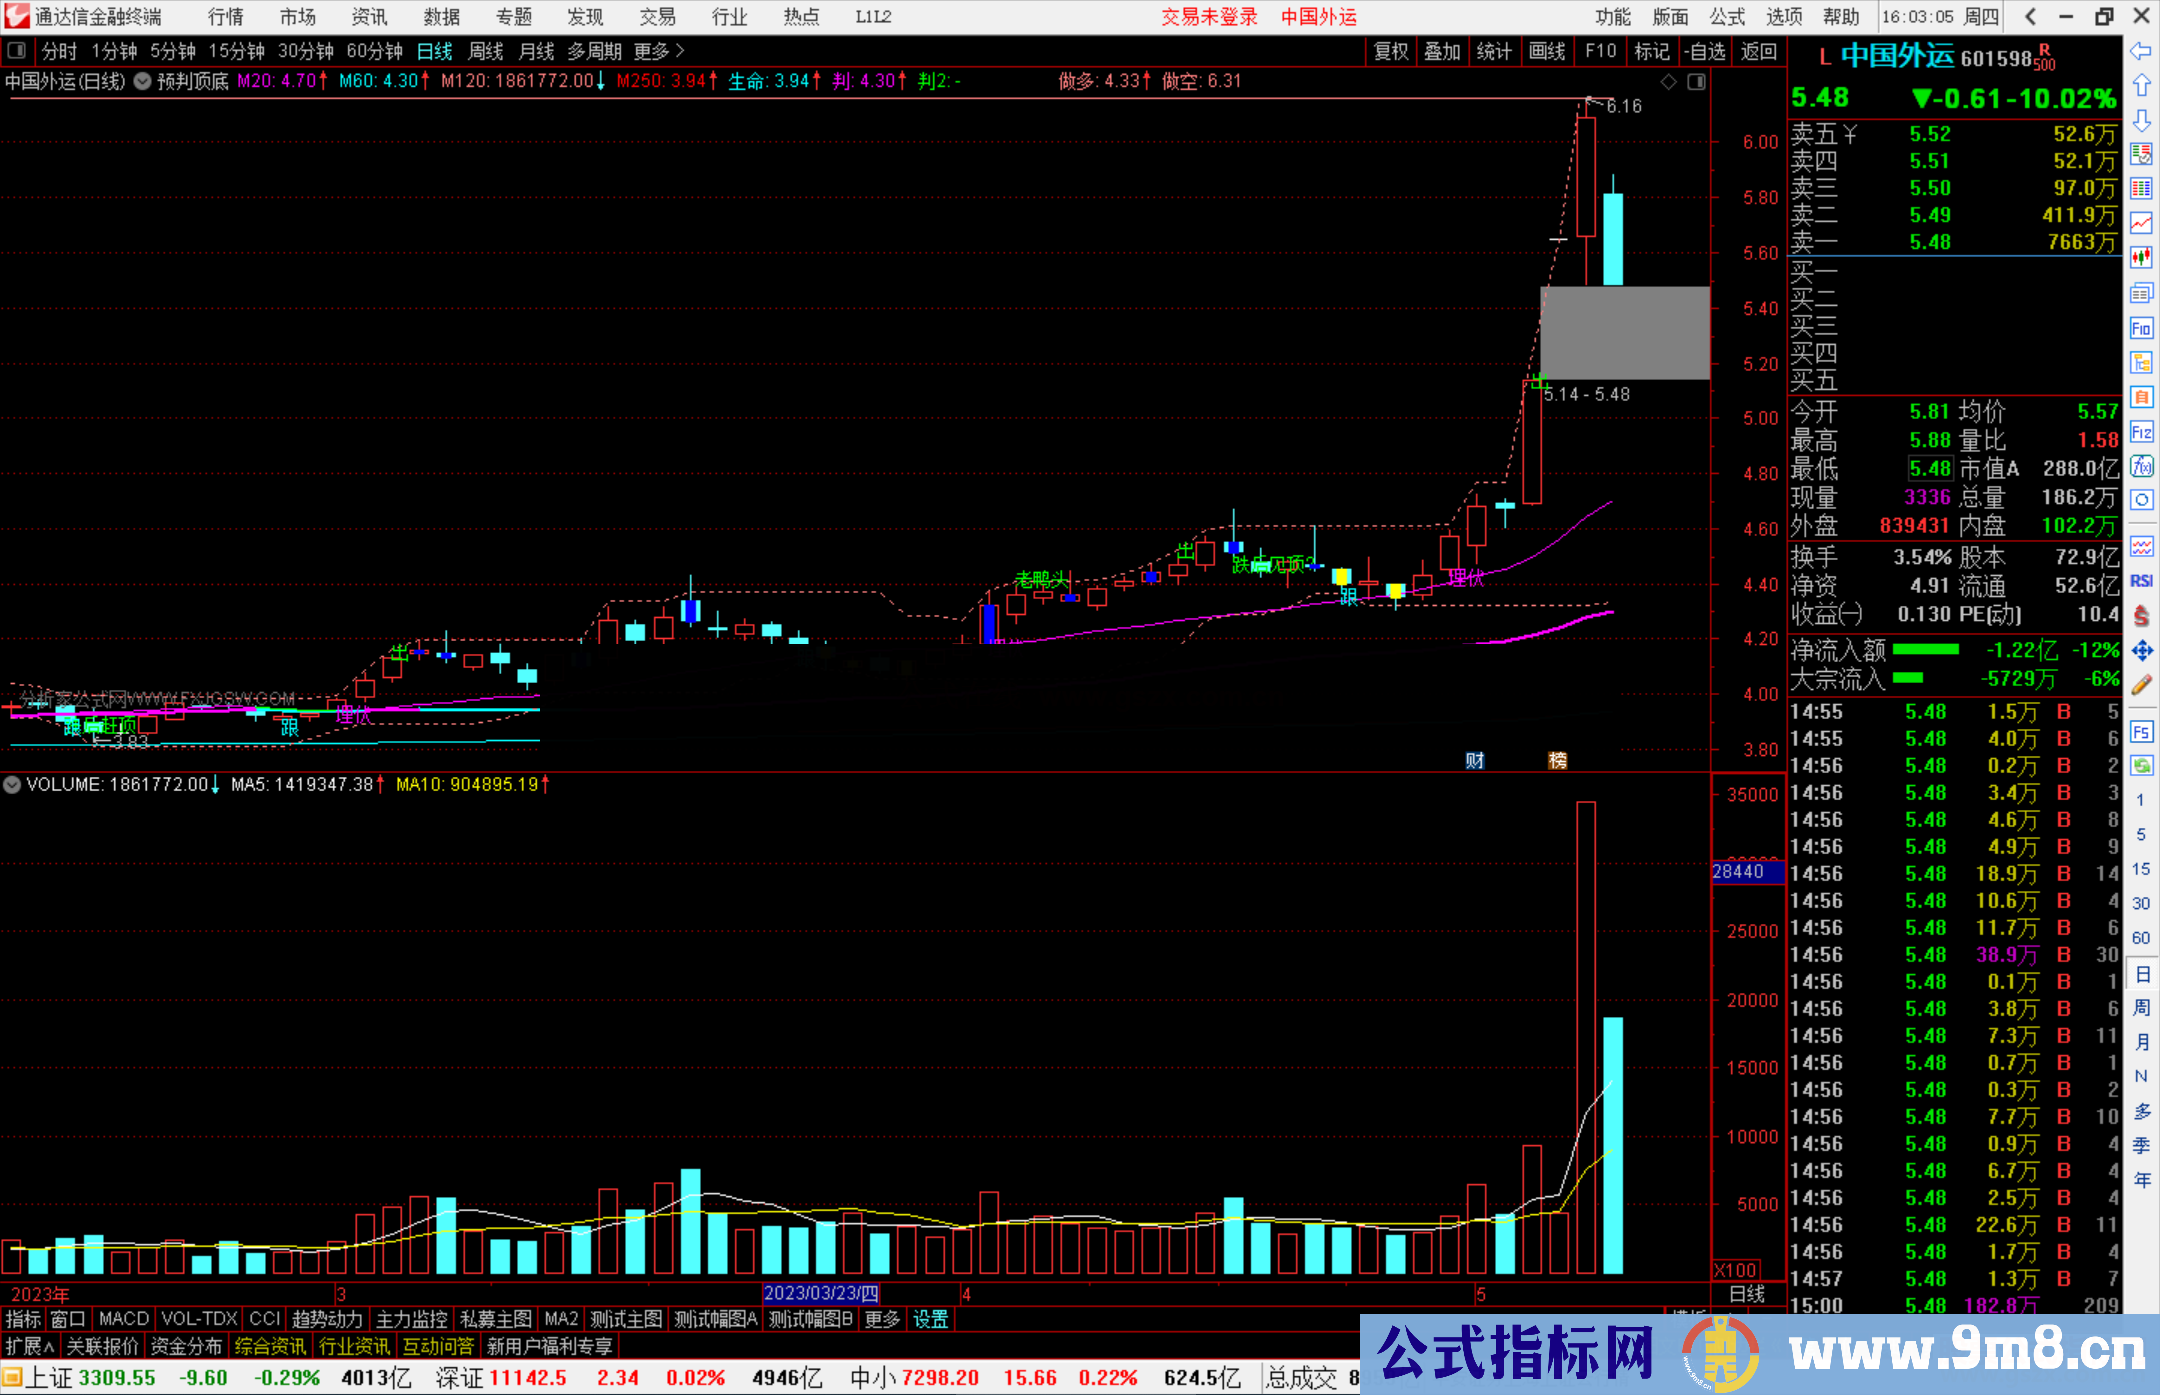Click the 28440 volume axis marker
The image size is (2160, 1395).
pos(1746,872)
